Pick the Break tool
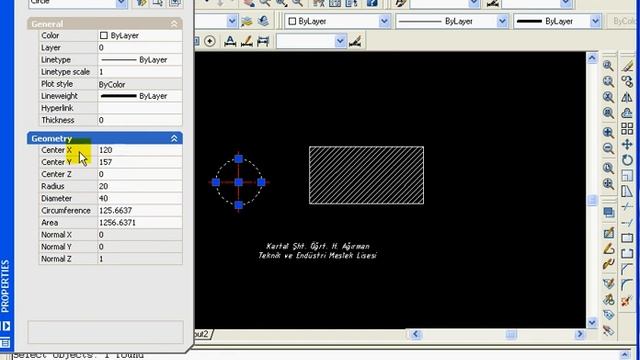The height and width of the screenshot is (360, 640). point(627,253)
